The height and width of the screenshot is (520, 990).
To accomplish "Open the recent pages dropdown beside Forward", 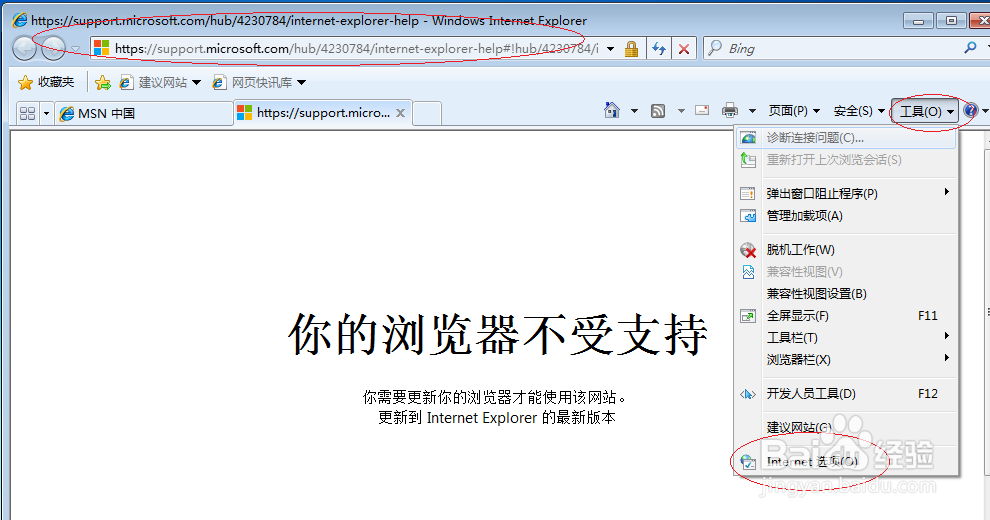I will 75,49.
